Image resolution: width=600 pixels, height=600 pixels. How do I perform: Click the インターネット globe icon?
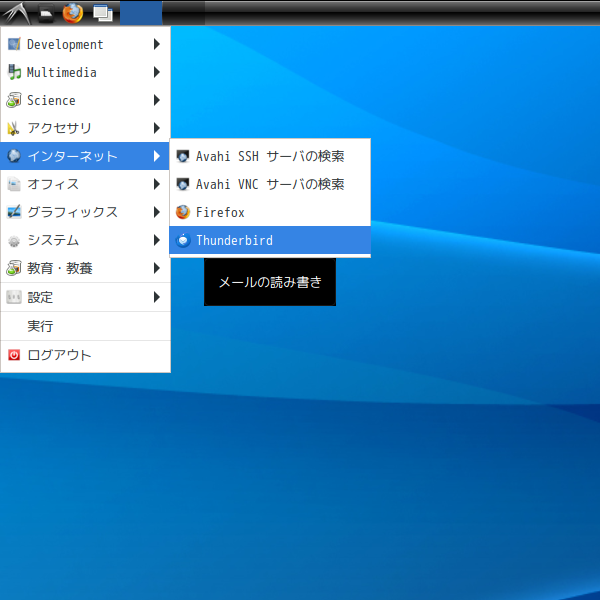(x=14, y=156)
